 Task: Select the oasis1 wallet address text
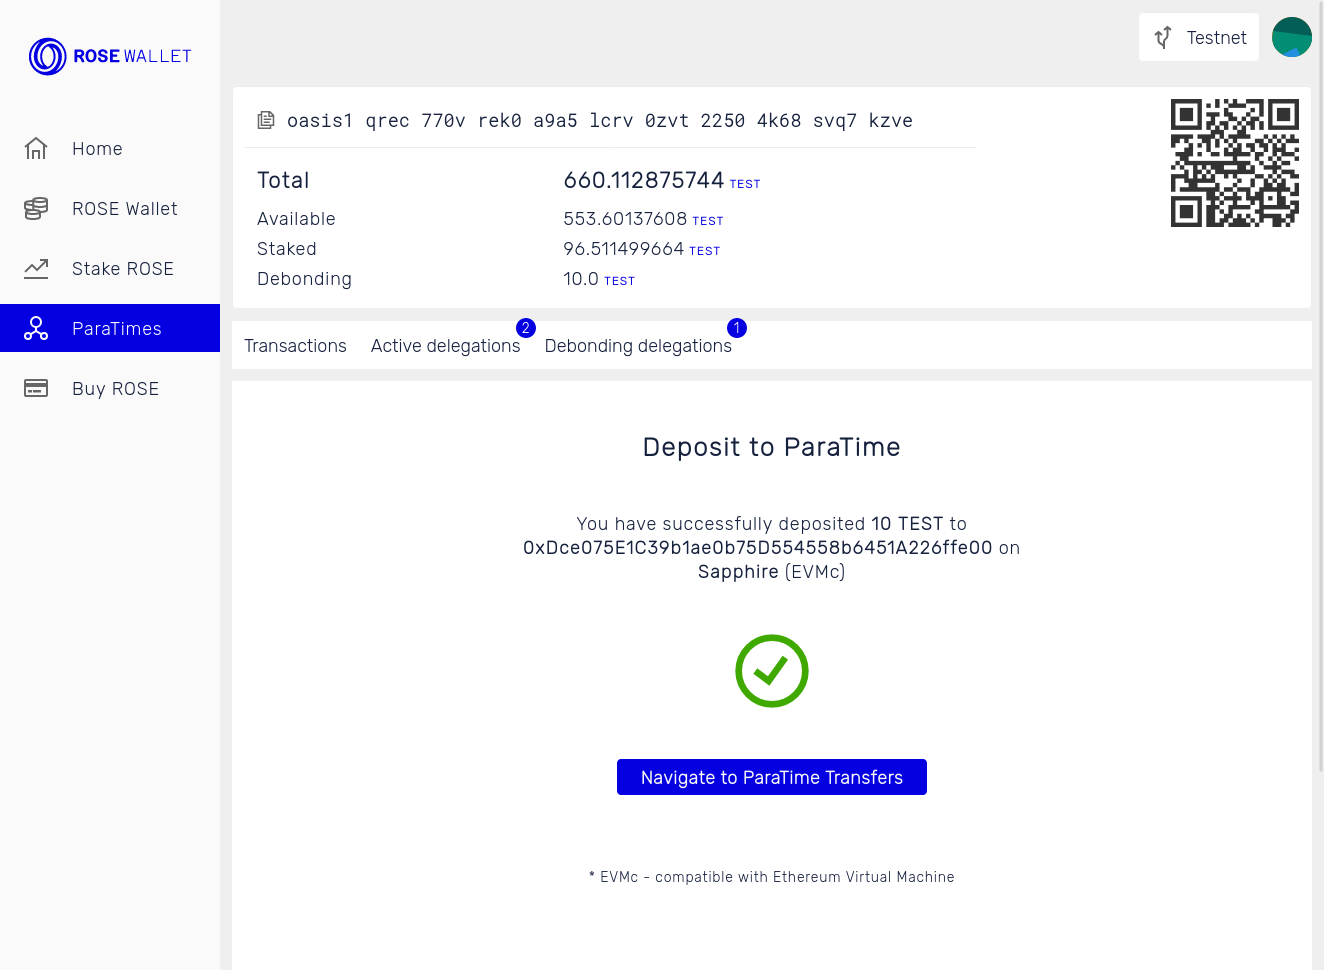600,120
